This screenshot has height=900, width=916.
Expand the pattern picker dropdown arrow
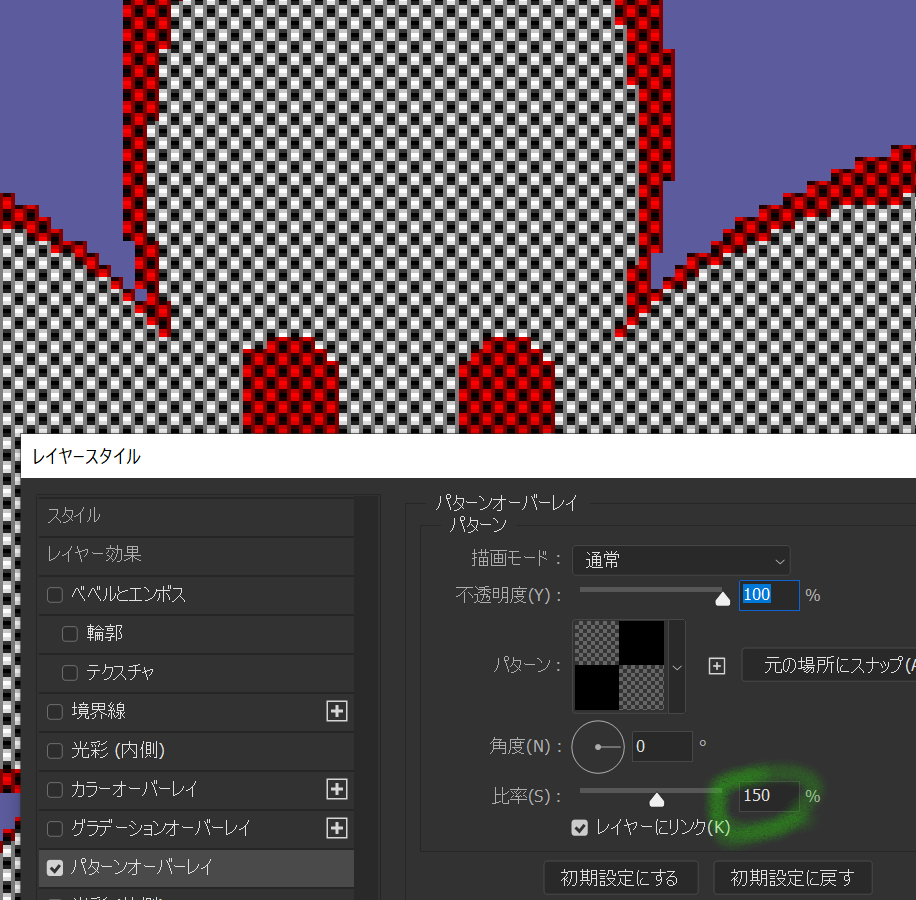click(x=677, y=666)
